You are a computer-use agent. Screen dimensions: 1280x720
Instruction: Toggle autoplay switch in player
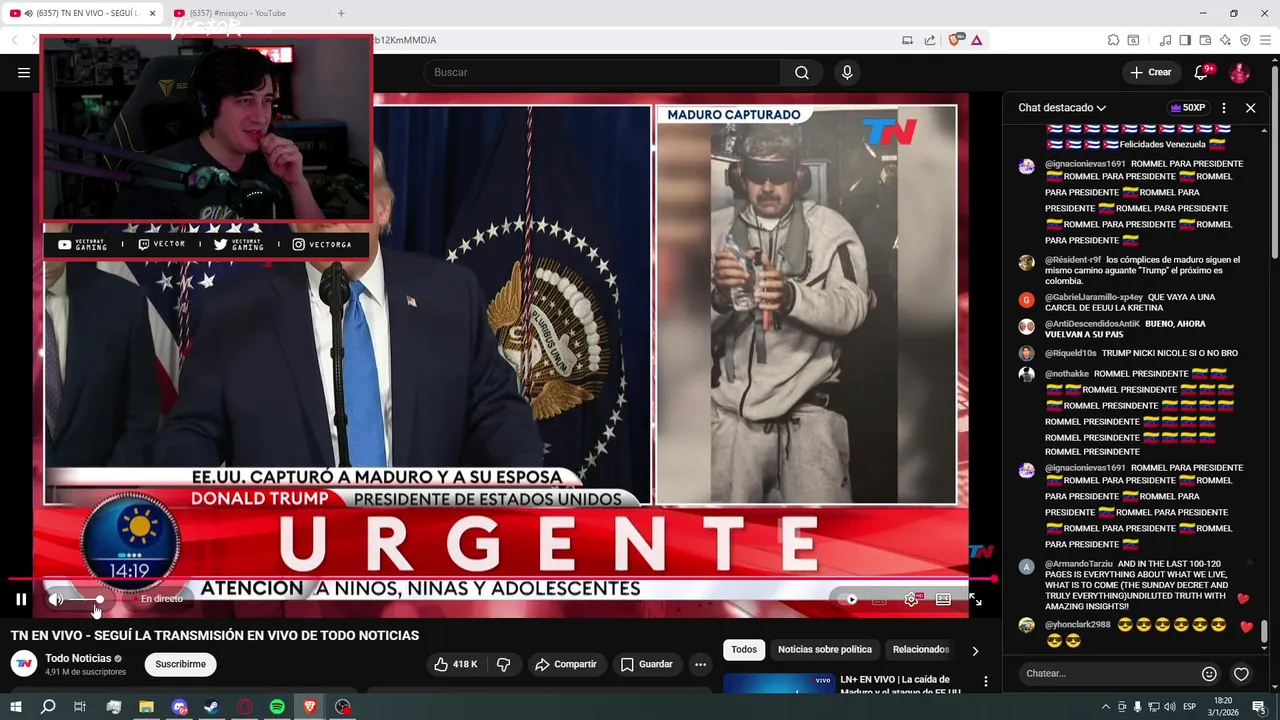tap(848, 599)
